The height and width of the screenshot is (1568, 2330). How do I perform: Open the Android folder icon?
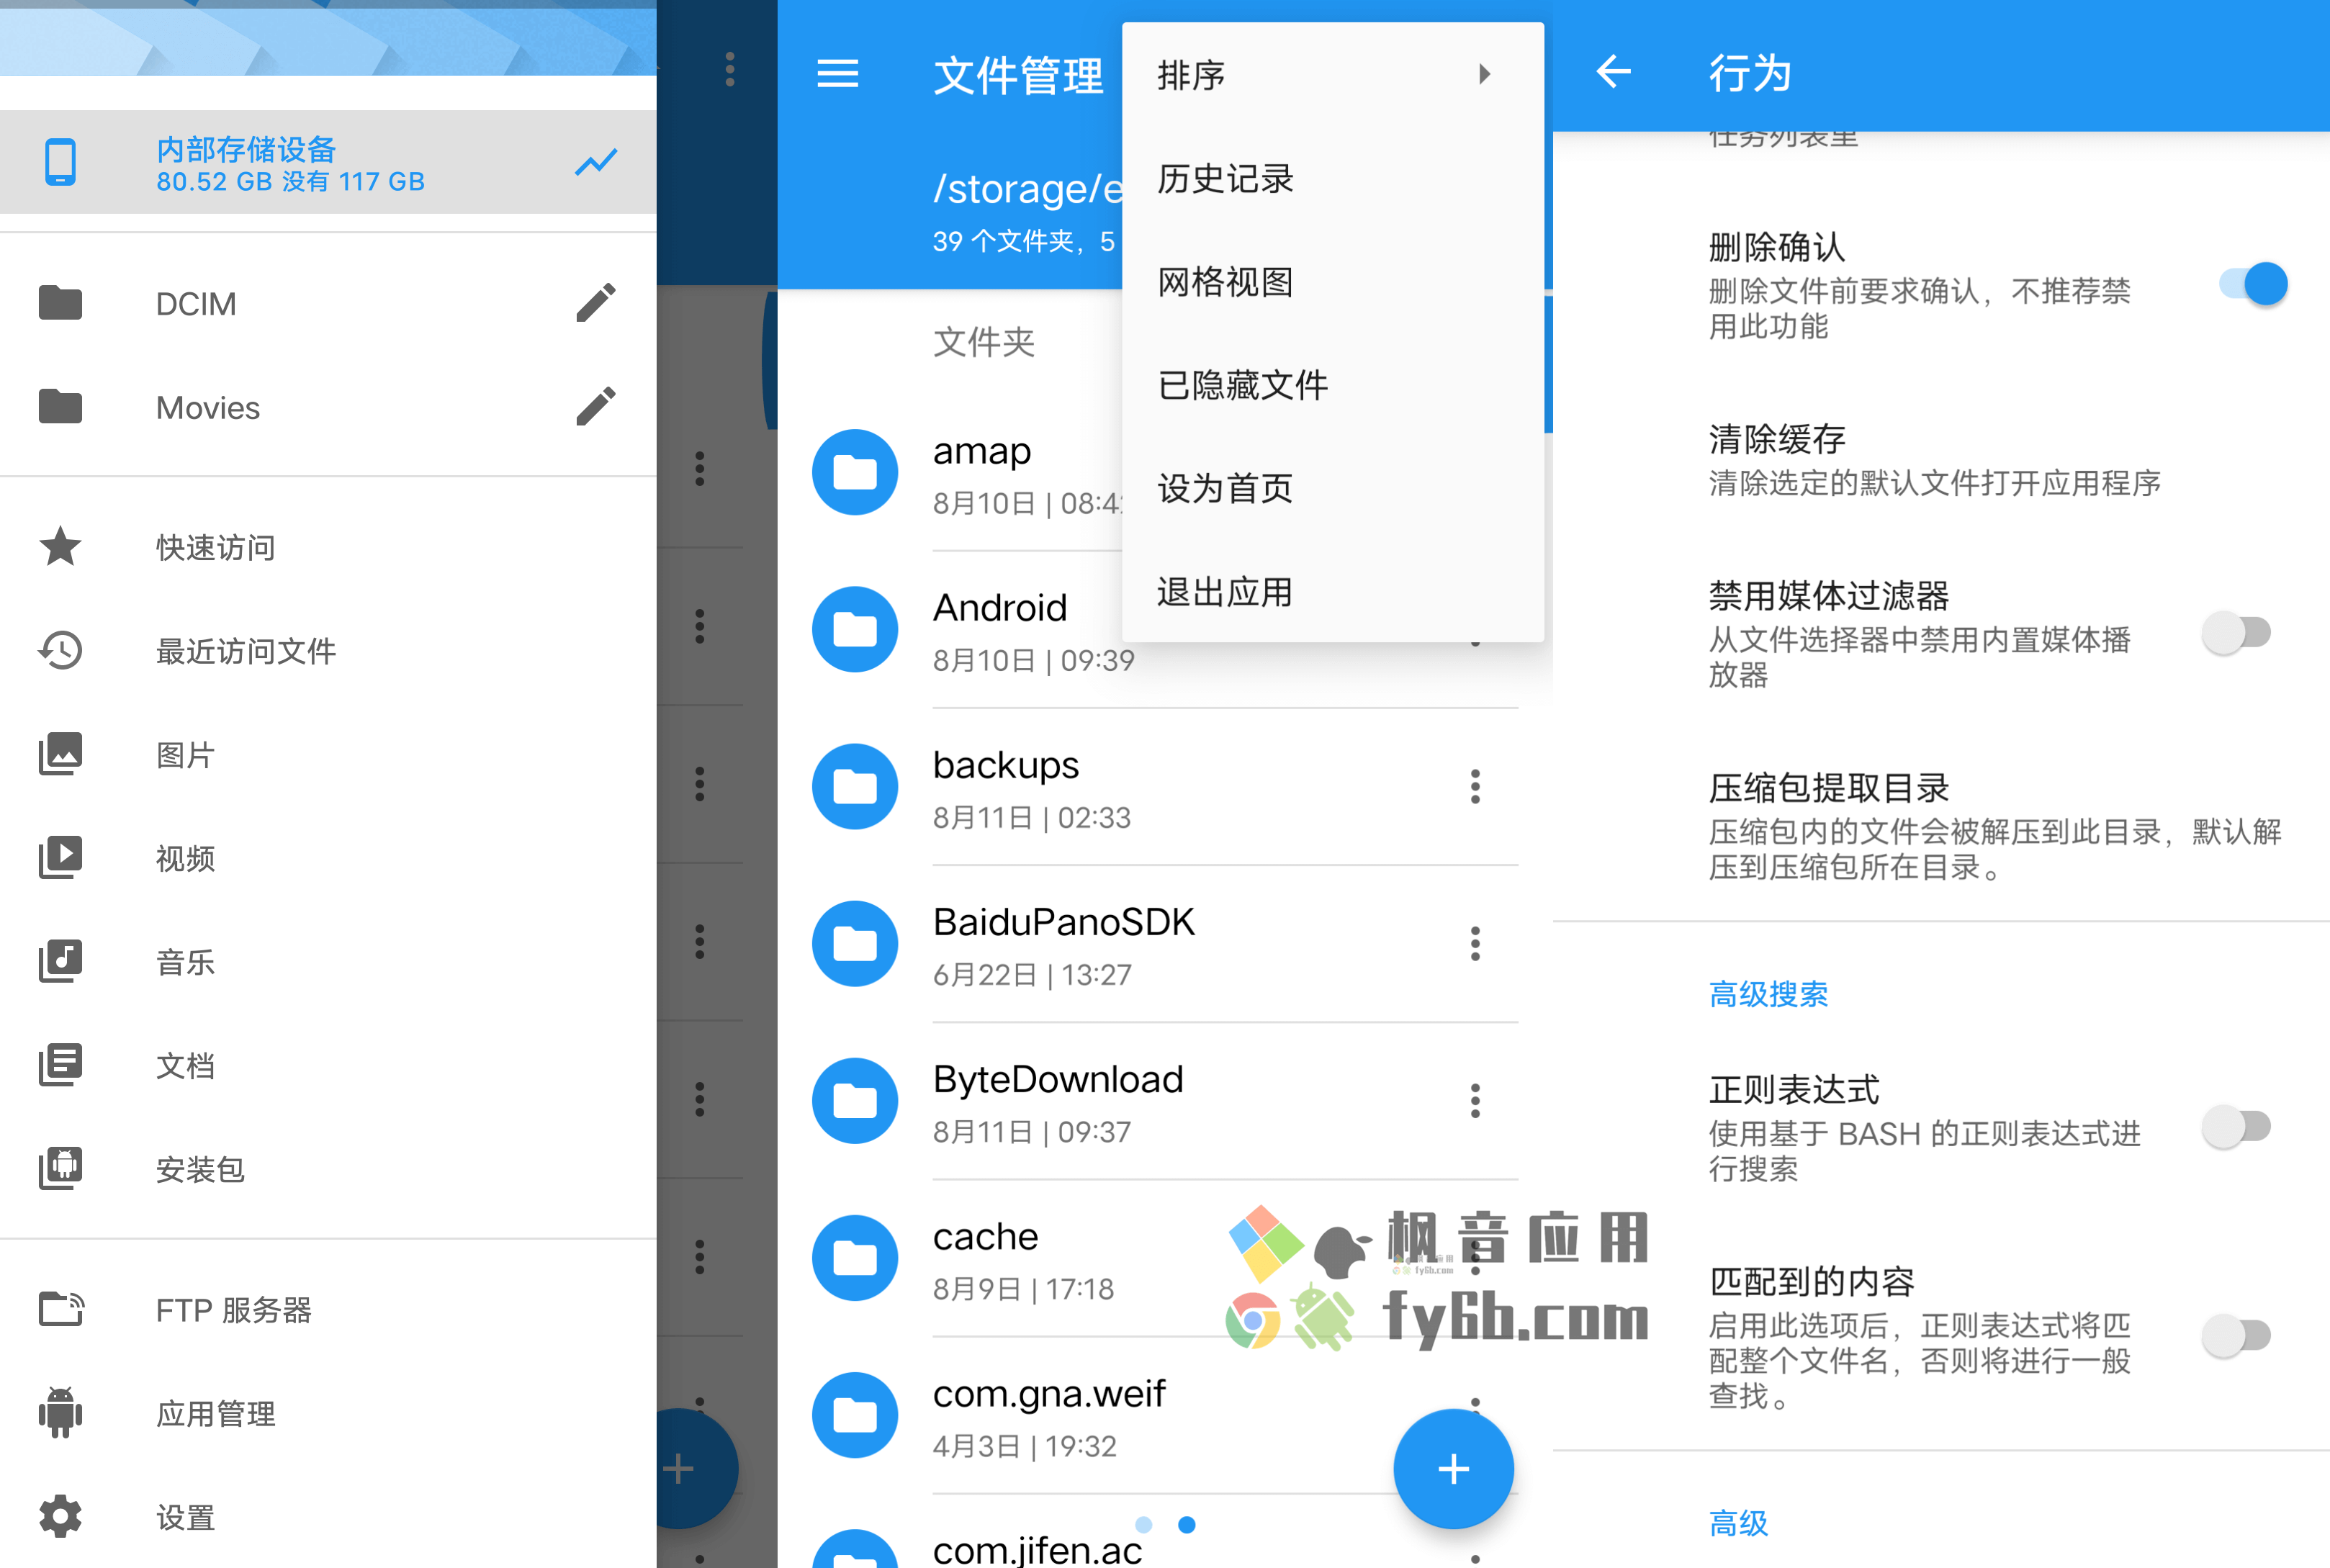[855, 629]
